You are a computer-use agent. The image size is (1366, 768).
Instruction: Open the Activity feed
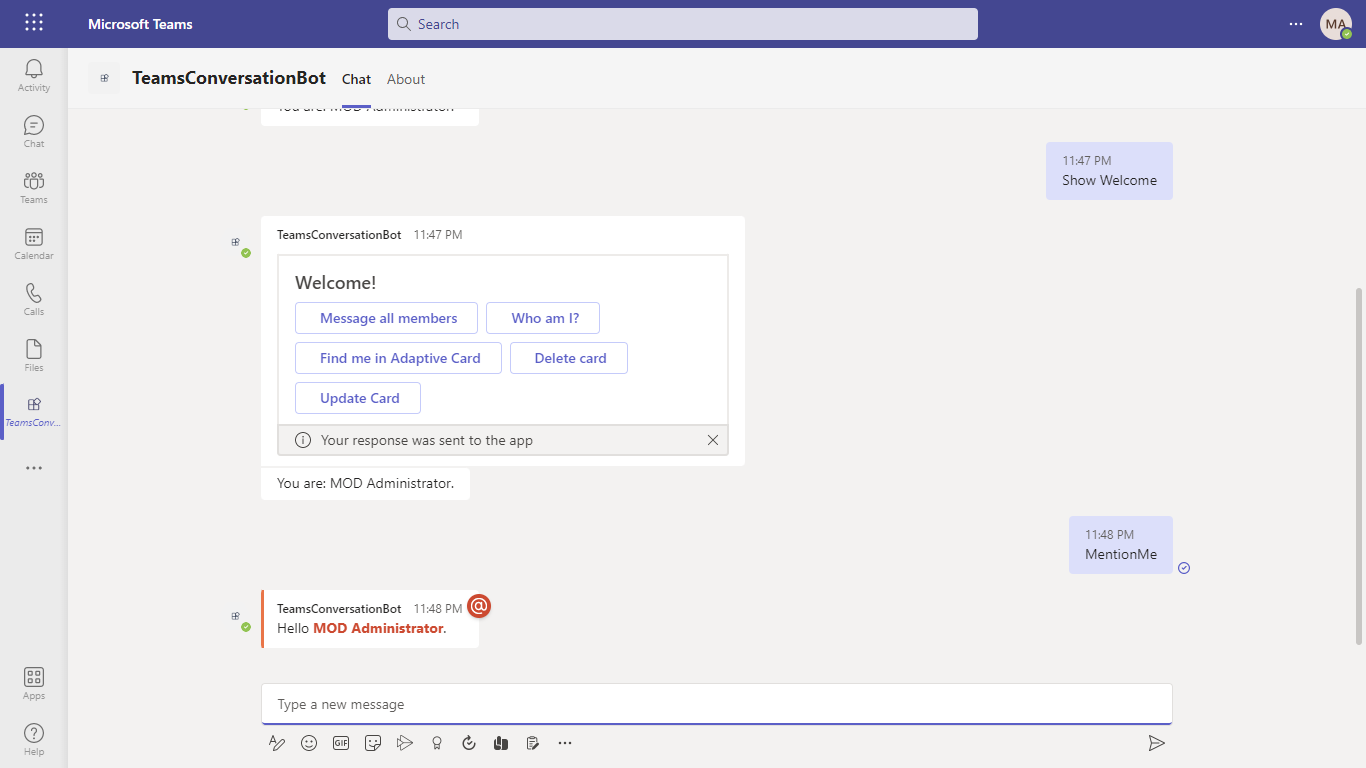click(x=34, y=75)
